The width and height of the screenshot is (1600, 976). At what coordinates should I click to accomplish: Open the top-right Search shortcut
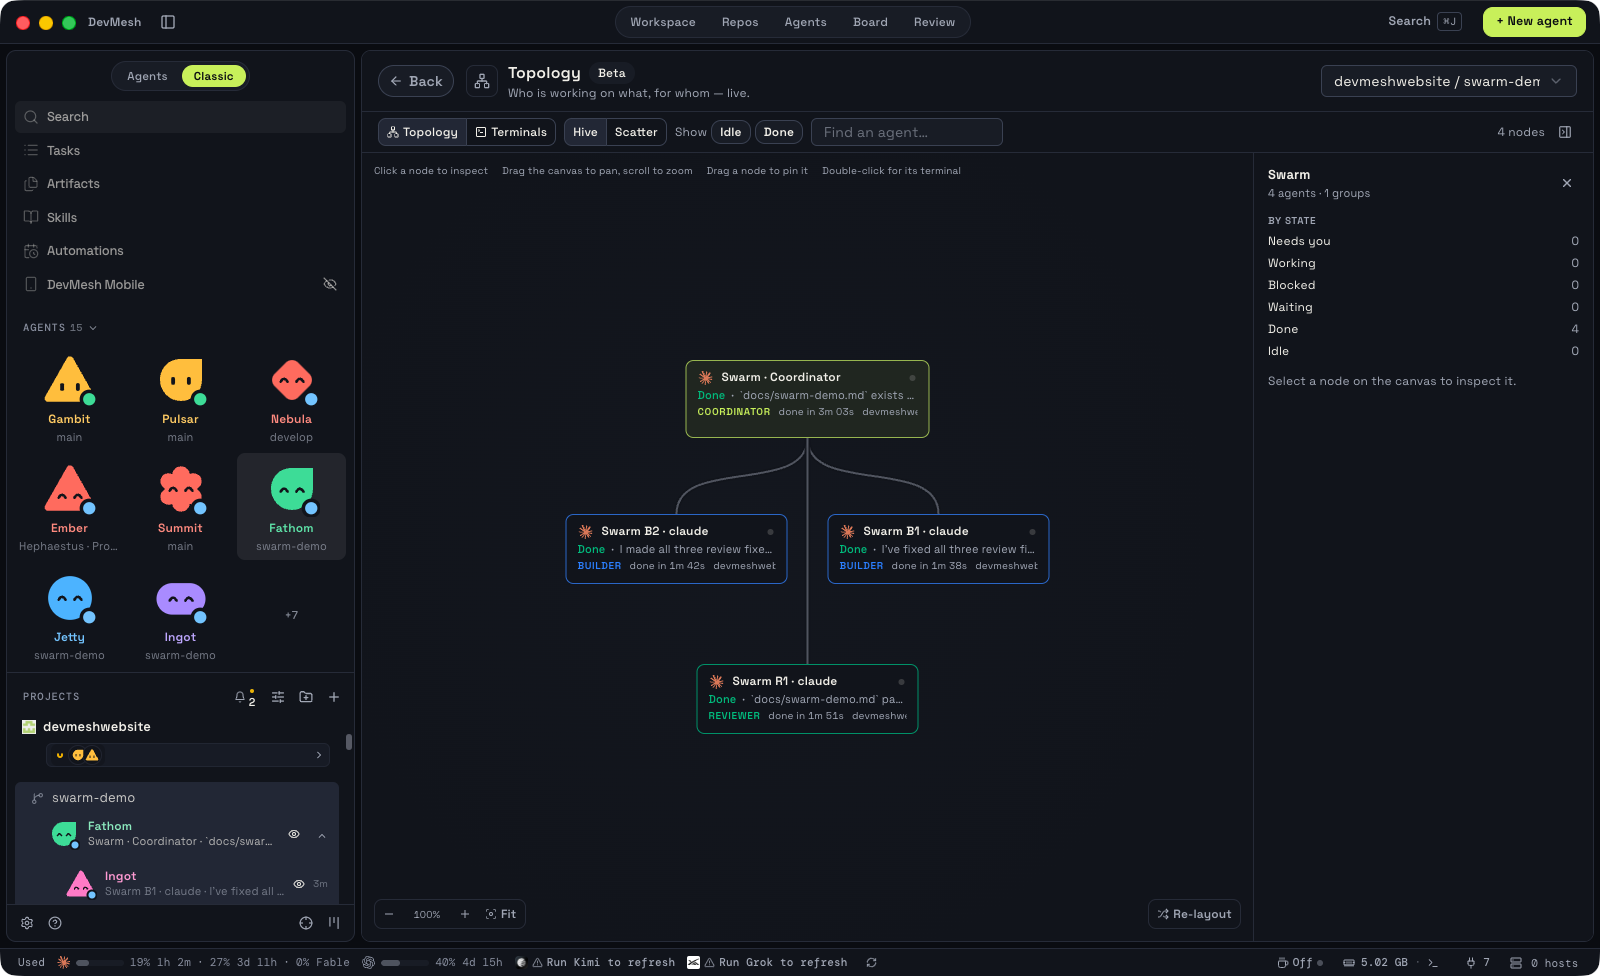click(x=1424, y=21)
